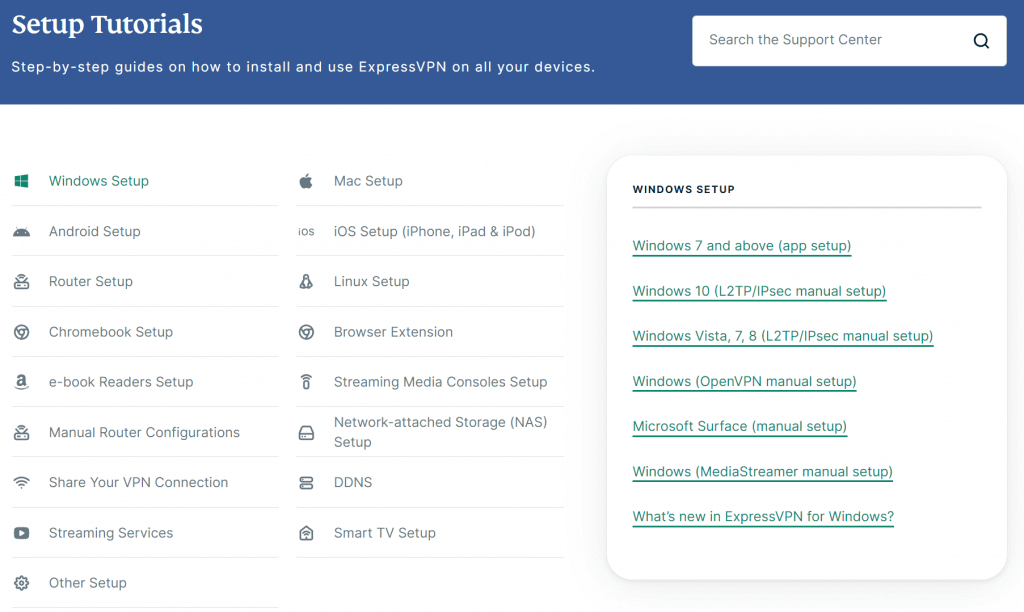This screenshot has width=1024, height=612.
Task: Open Windows 7 and above app setup link
Action: pyautogui.click(x=741, y=246)
